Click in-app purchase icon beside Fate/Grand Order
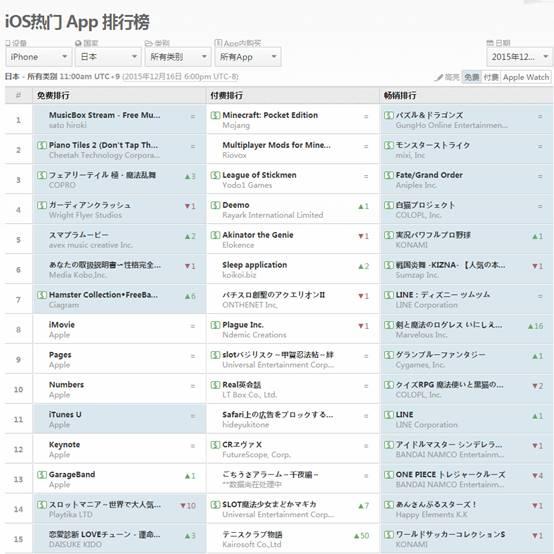The width and height of the screenshot is (554, 554). click(x=389, y=175)
